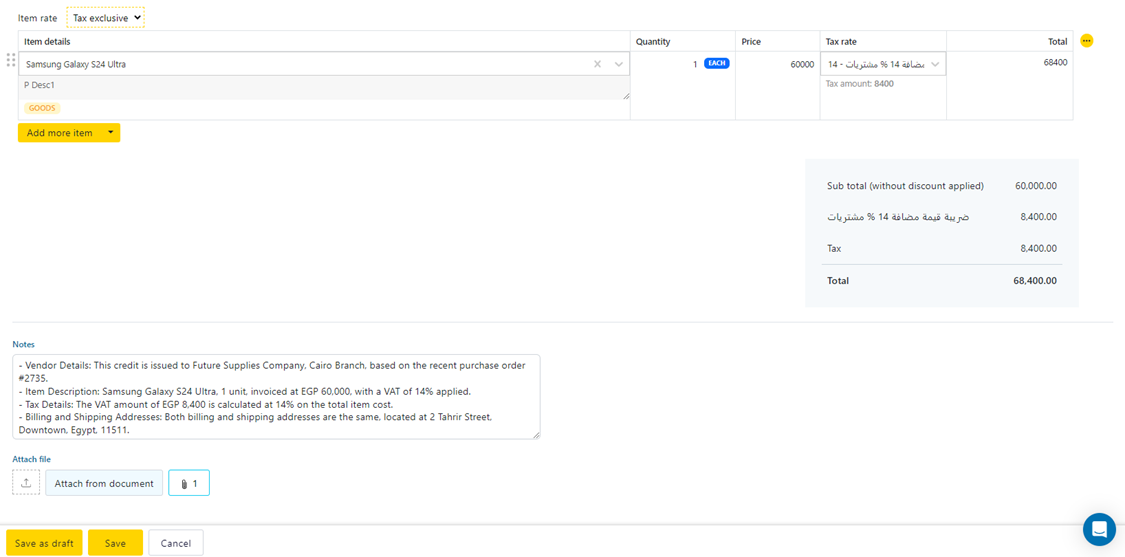Click the EACH unit badge
This screenshot has width=1125, height=557.
point(716,63)
